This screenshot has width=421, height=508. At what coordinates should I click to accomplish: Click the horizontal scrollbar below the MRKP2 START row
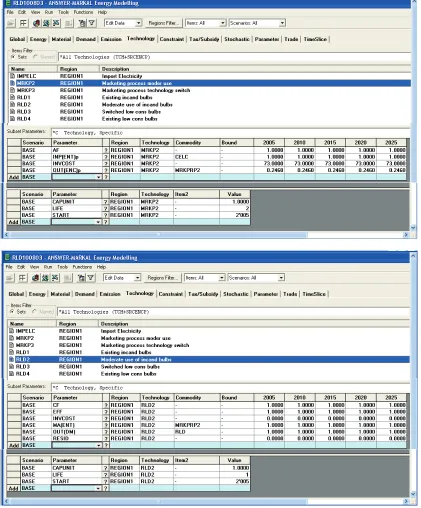click(x=207, y=235)
